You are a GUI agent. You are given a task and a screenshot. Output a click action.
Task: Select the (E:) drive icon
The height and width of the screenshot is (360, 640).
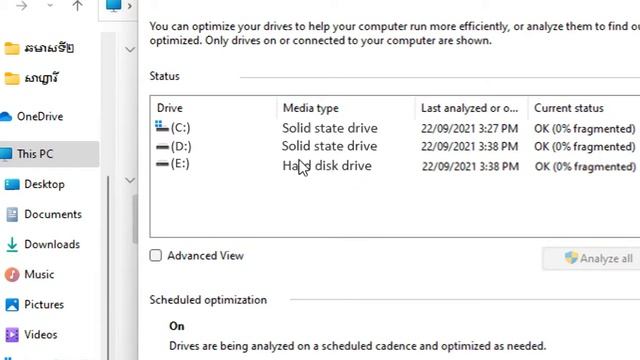(x=162, y=164)
